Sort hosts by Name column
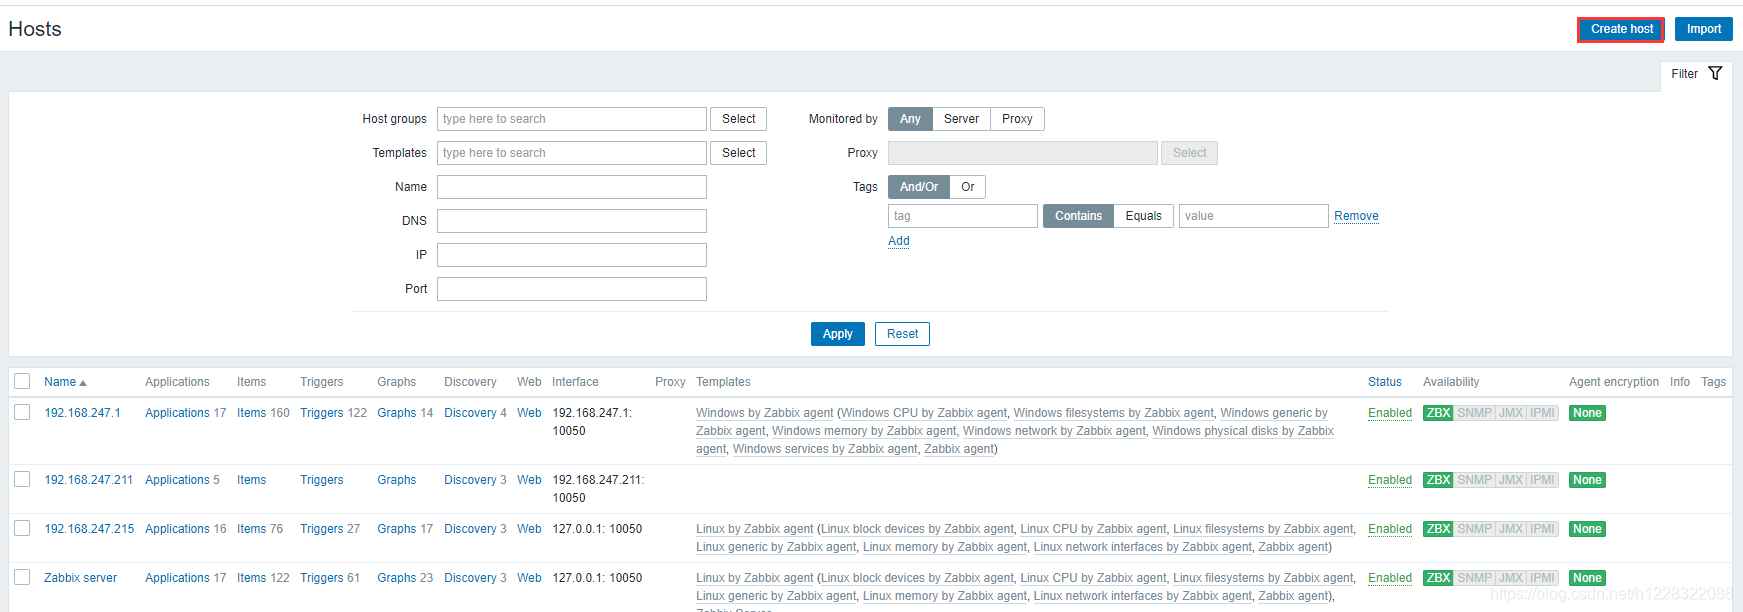1743x612 pixels. [x=65, y=382]
